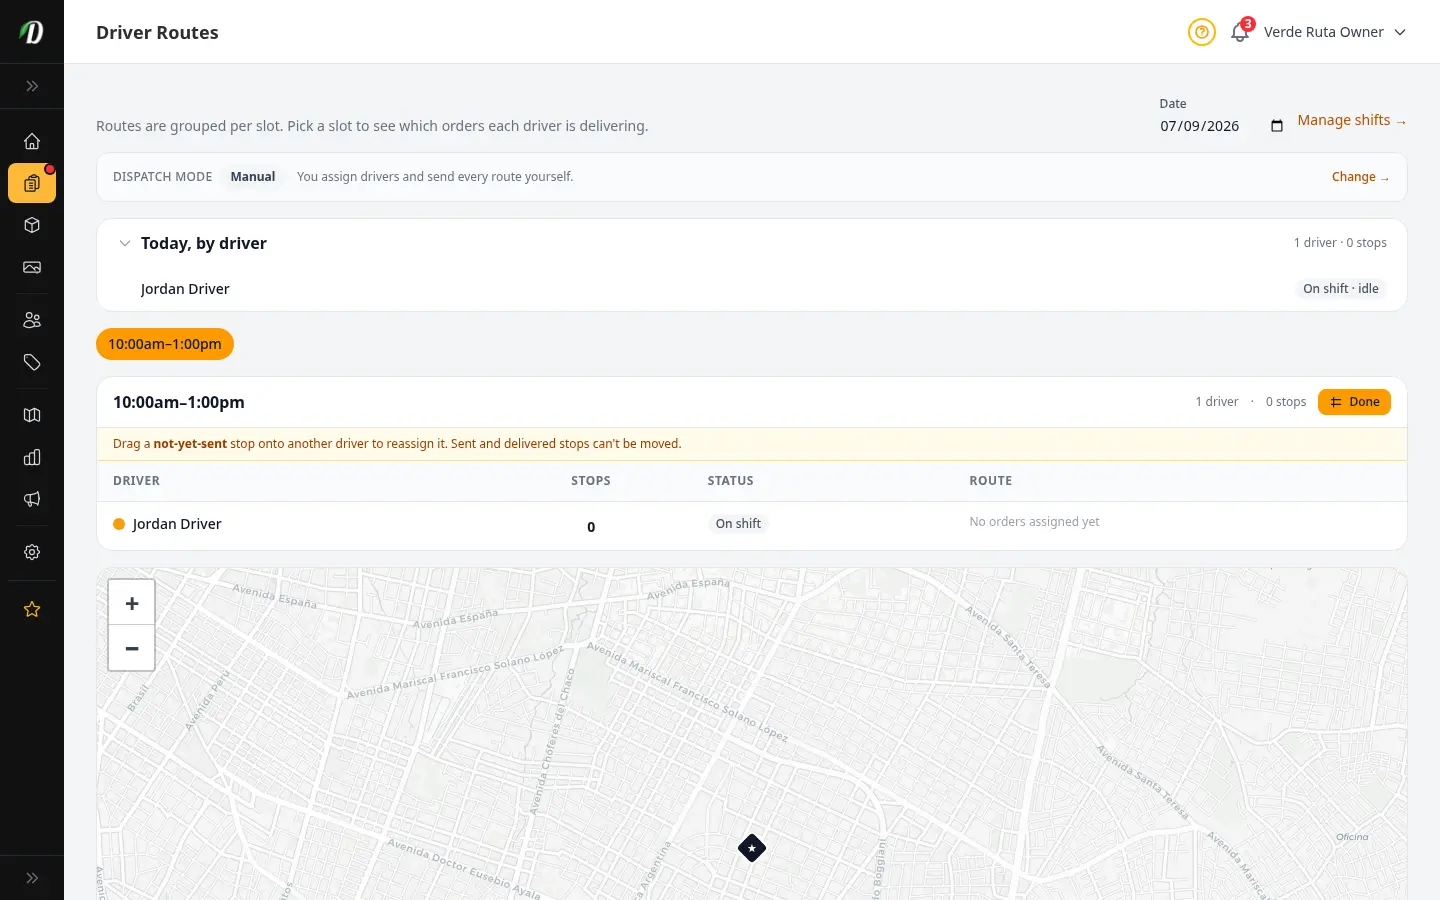
Task: Click the notifications bell icon
Action: tap(1240, 32)
